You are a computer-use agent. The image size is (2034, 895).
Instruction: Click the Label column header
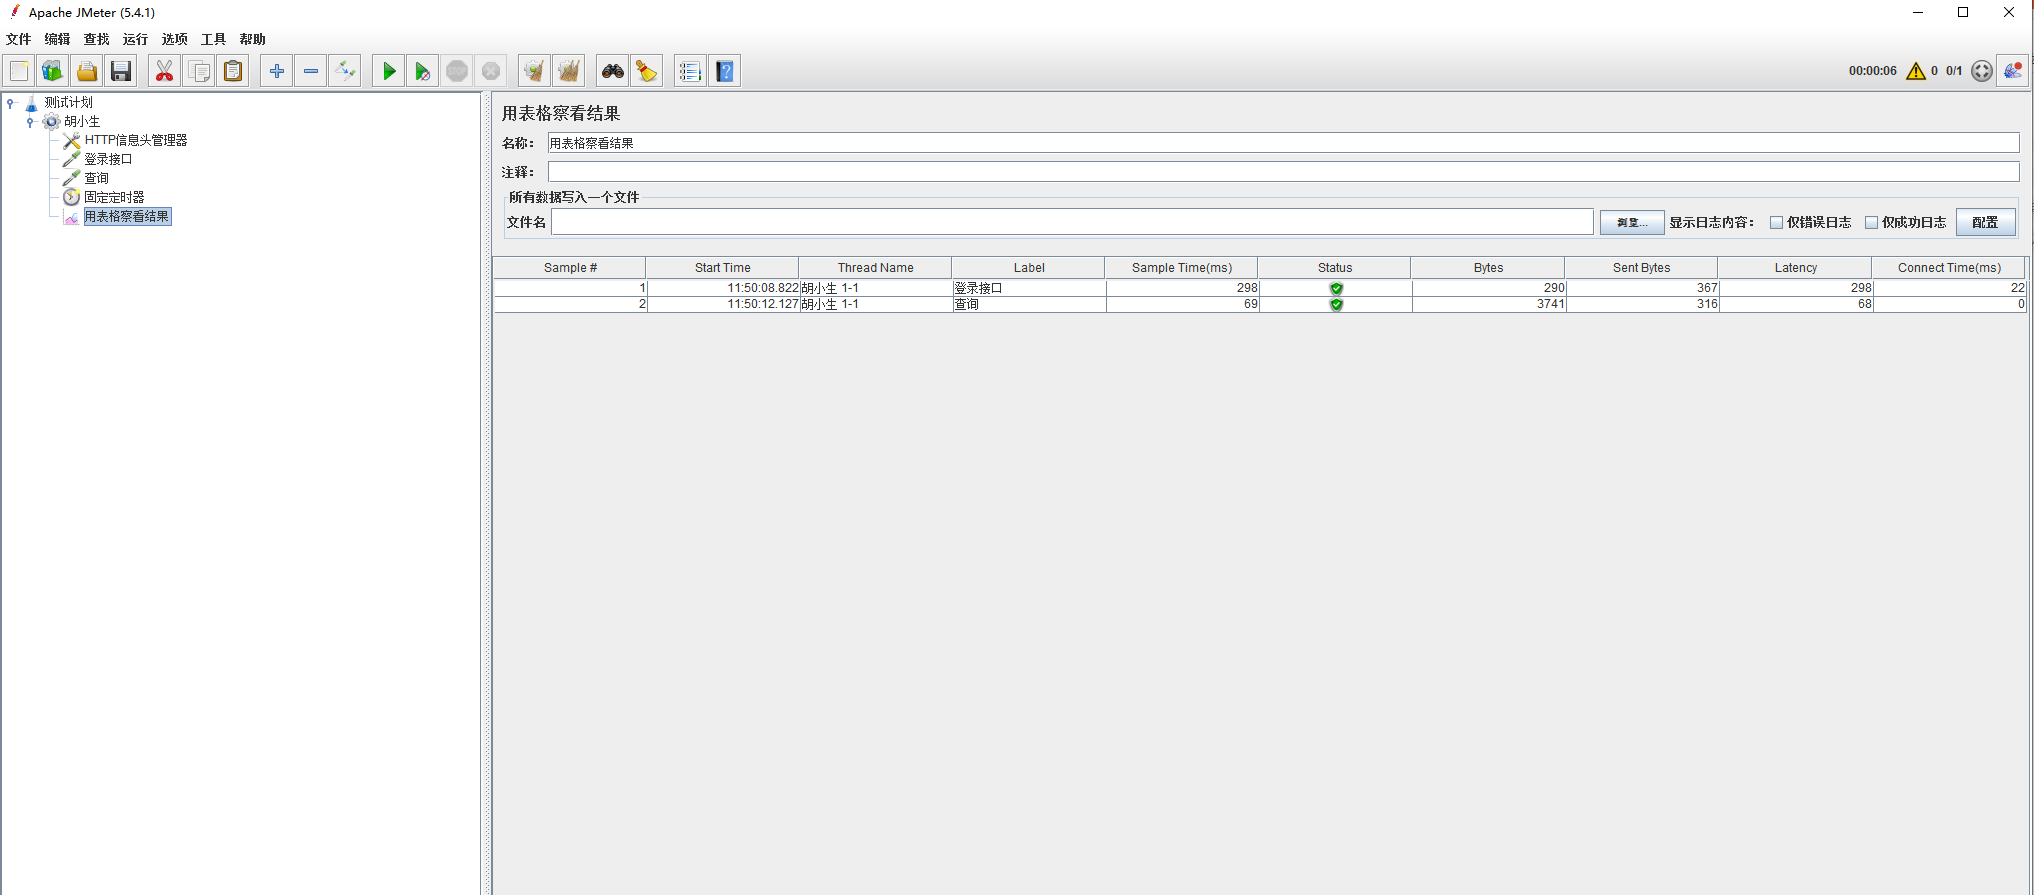1028,267
